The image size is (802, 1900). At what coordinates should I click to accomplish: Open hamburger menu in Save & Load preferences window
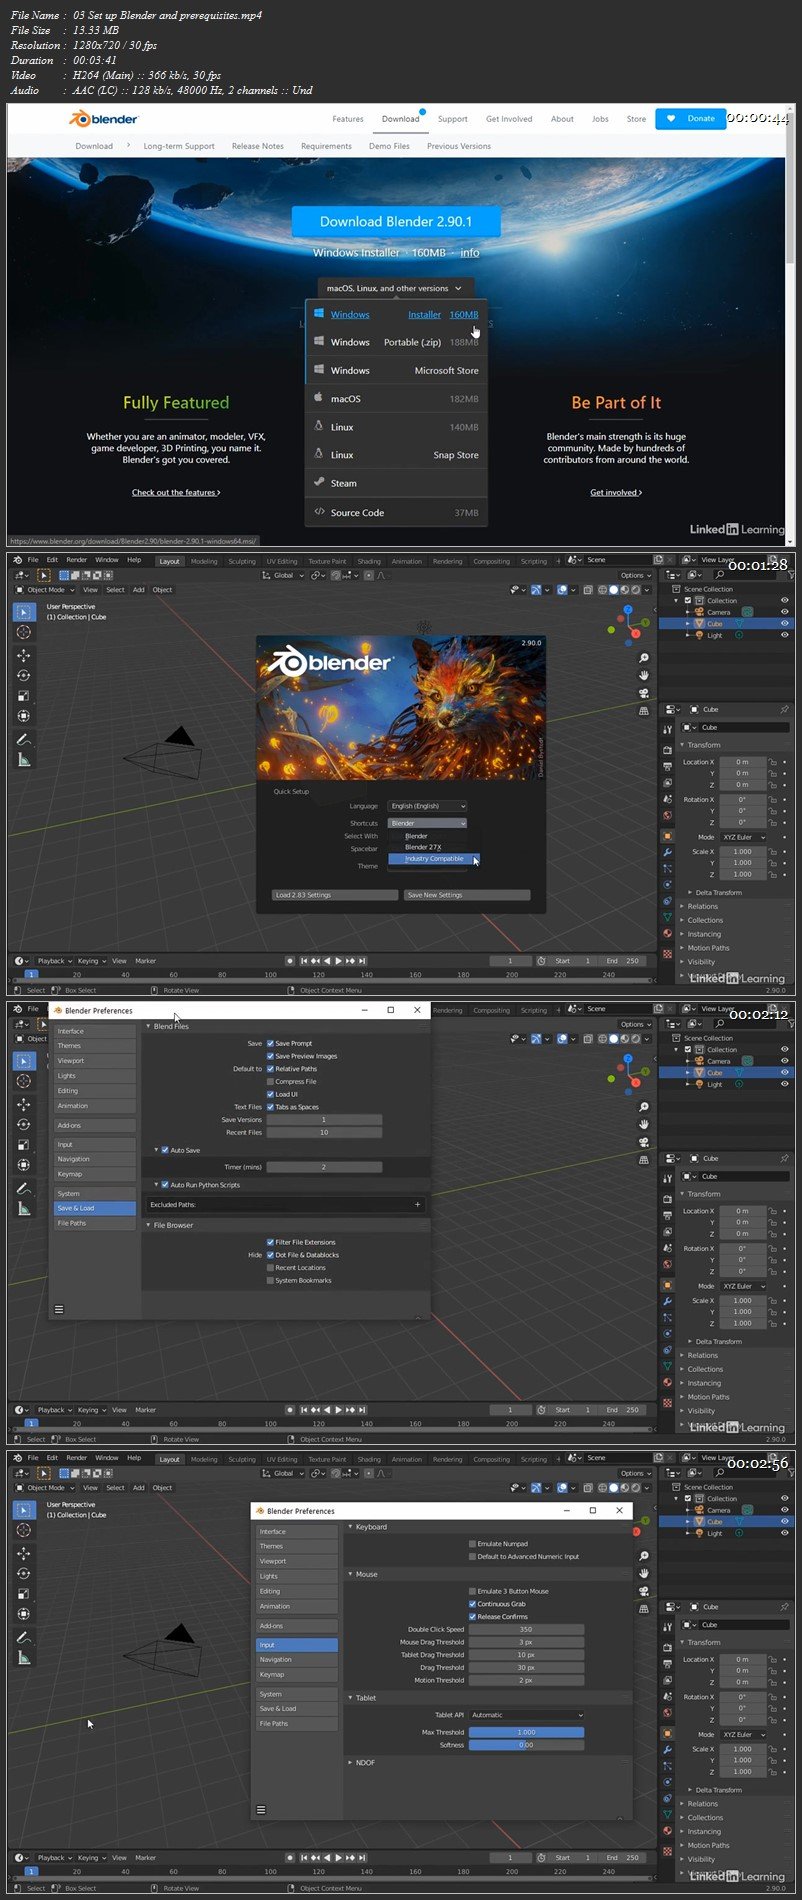(x=59, y=1309)
